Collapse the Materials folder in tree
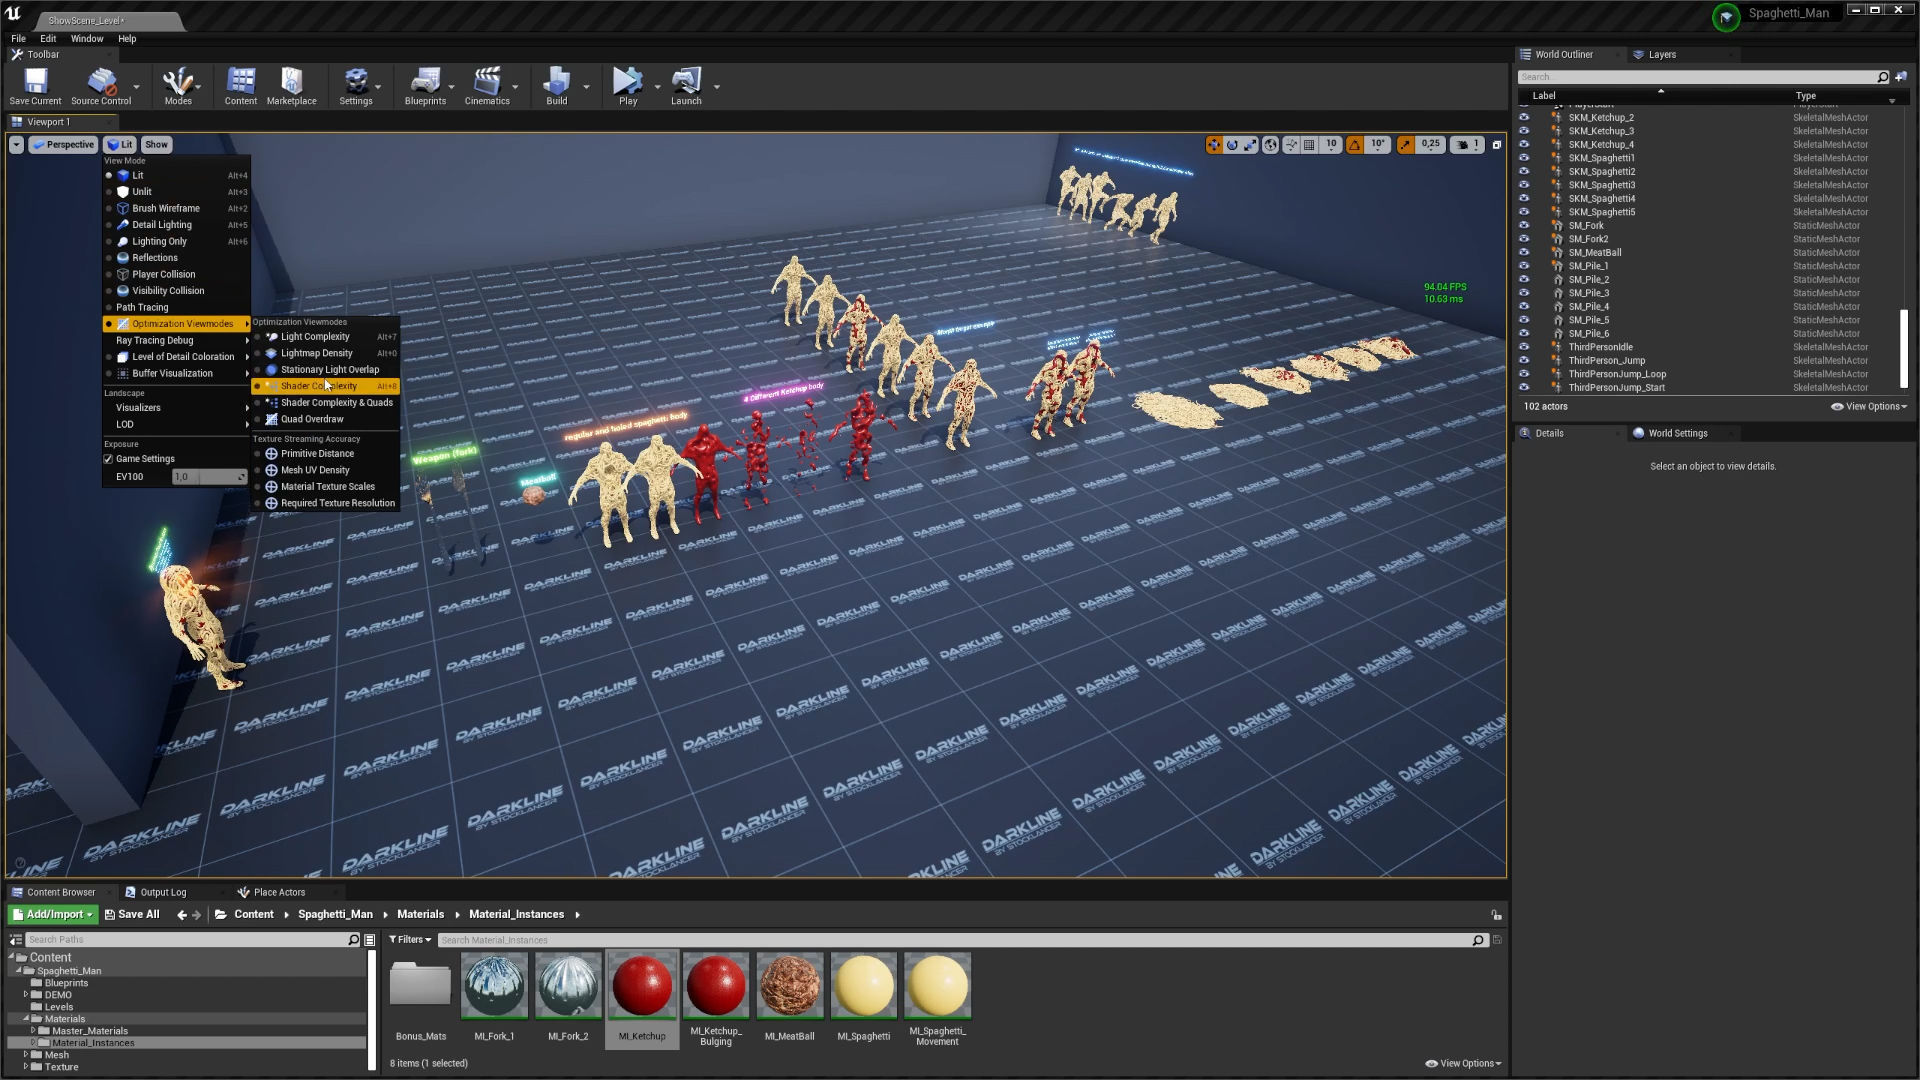 (26, 1019)
